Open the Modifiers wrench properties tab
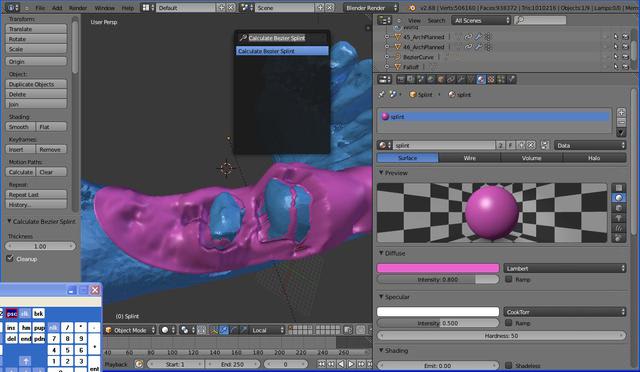640x372 pixels. [461, 79]
